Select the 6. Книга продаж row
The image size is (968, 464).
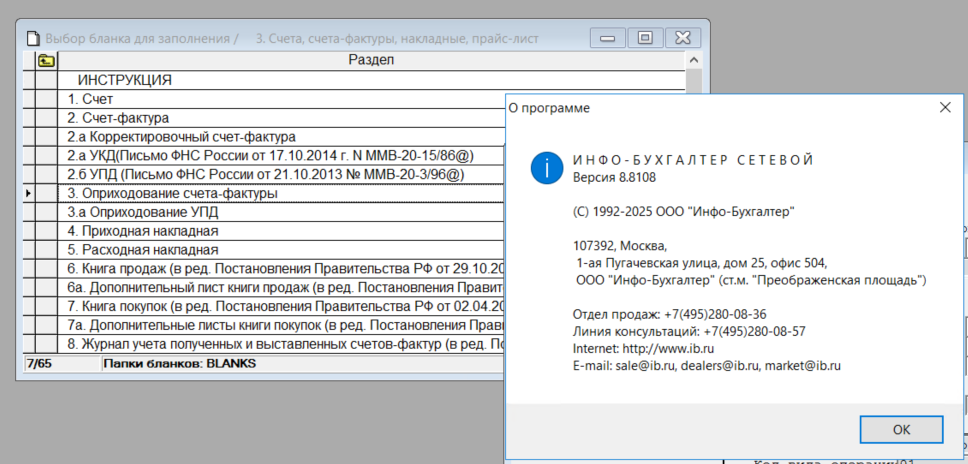(x=281, y=270)
